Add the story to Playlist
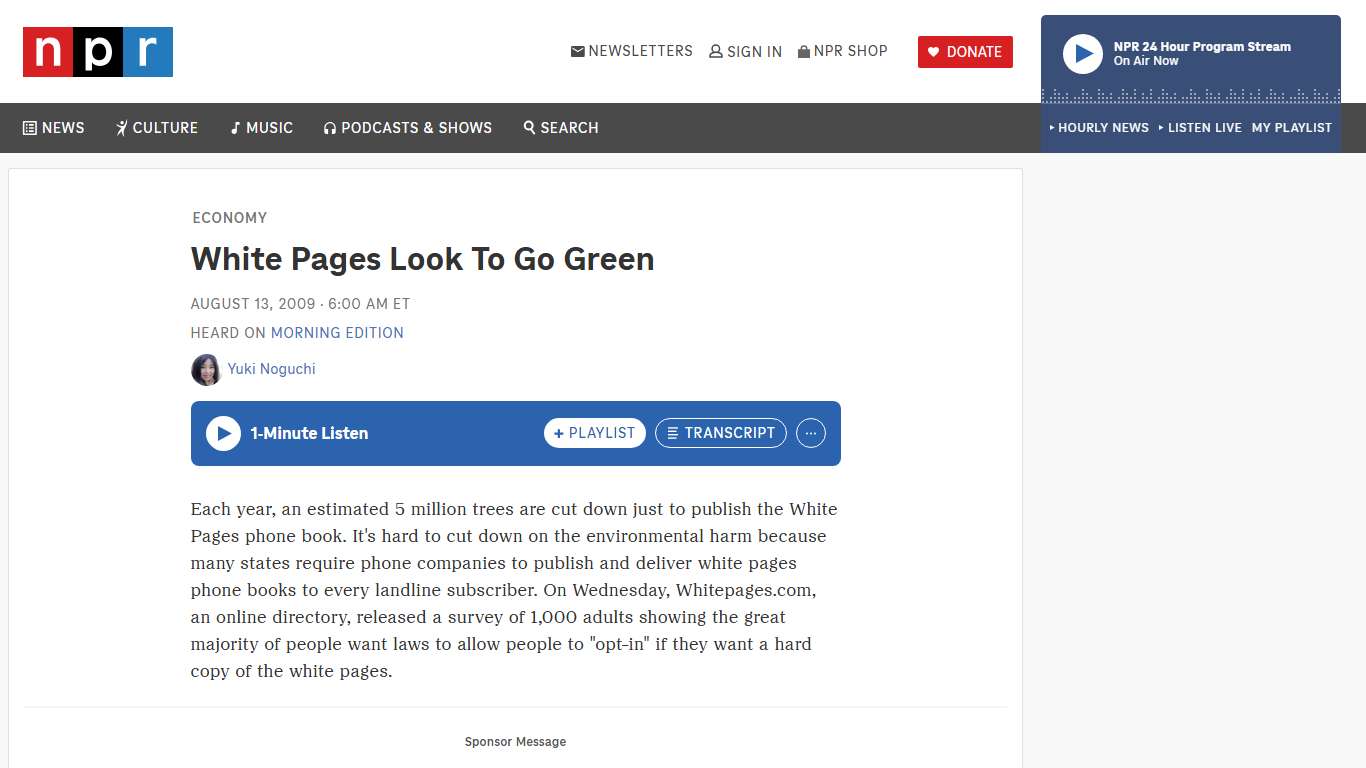The height and width of the screenshot is (768, 1366). 594,433
